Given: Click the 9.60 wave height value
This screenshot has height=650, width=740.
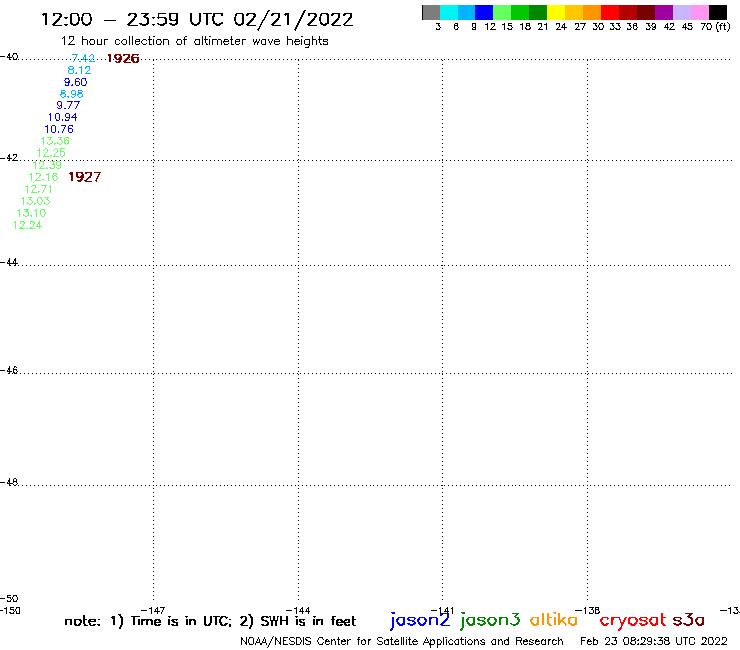Looking at the screenshot, I should point(76,82).
